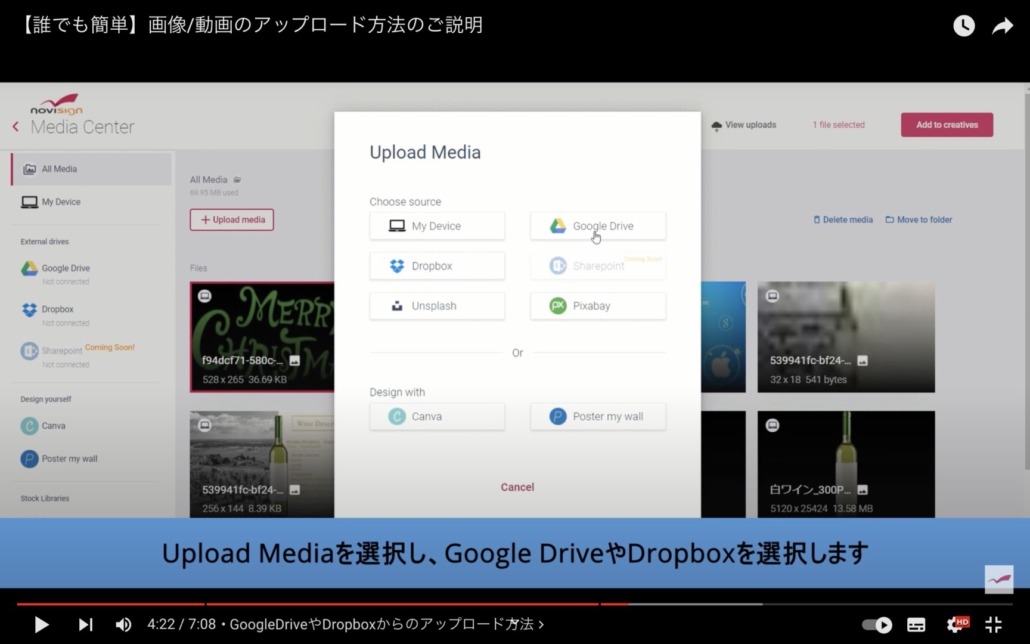The image size is (1030, 644).
Task: Click the Dropbox logo icon in dialog
Action: pos(397,266)
